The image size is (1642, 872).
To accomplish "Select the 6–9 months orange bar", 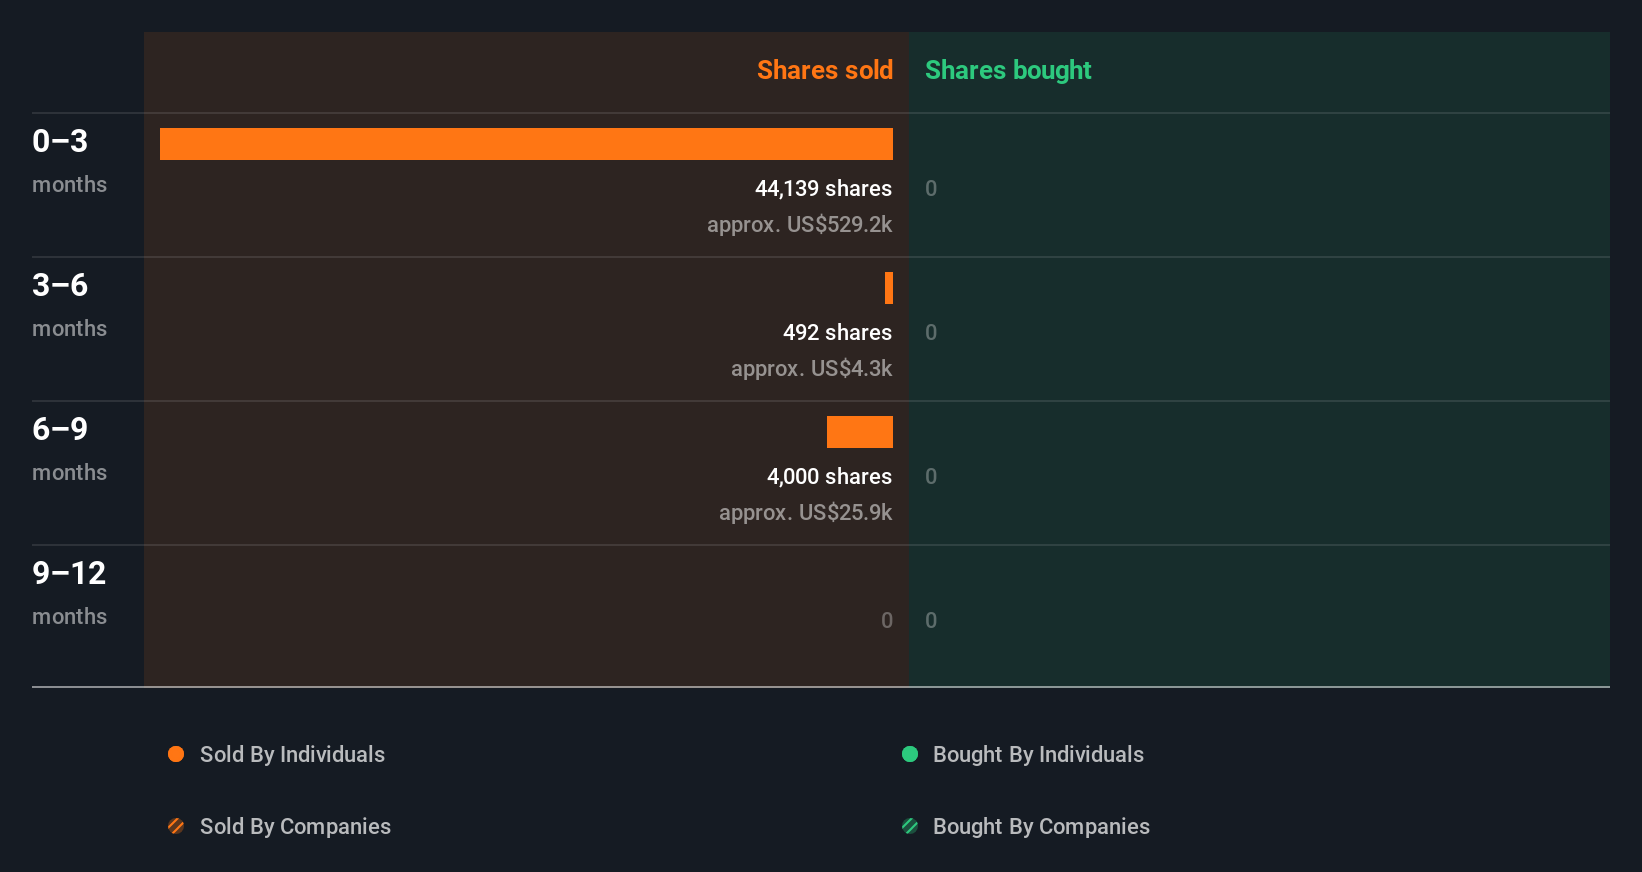I will tap(859, 432).
